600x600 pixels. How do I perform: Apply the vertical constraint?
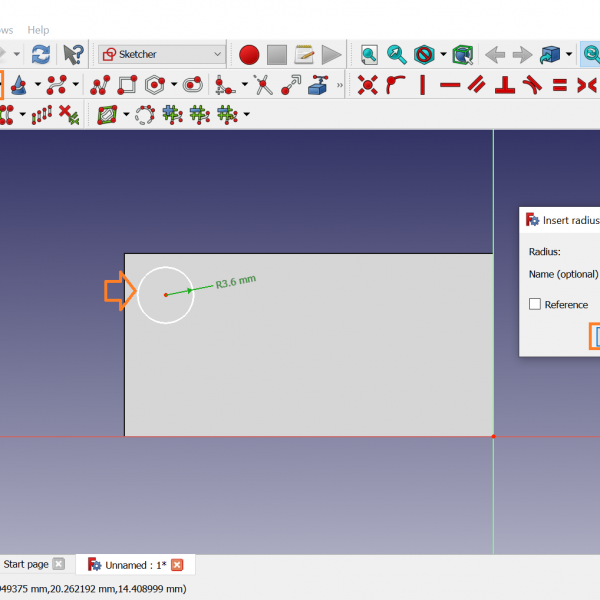tap(423, 85)
